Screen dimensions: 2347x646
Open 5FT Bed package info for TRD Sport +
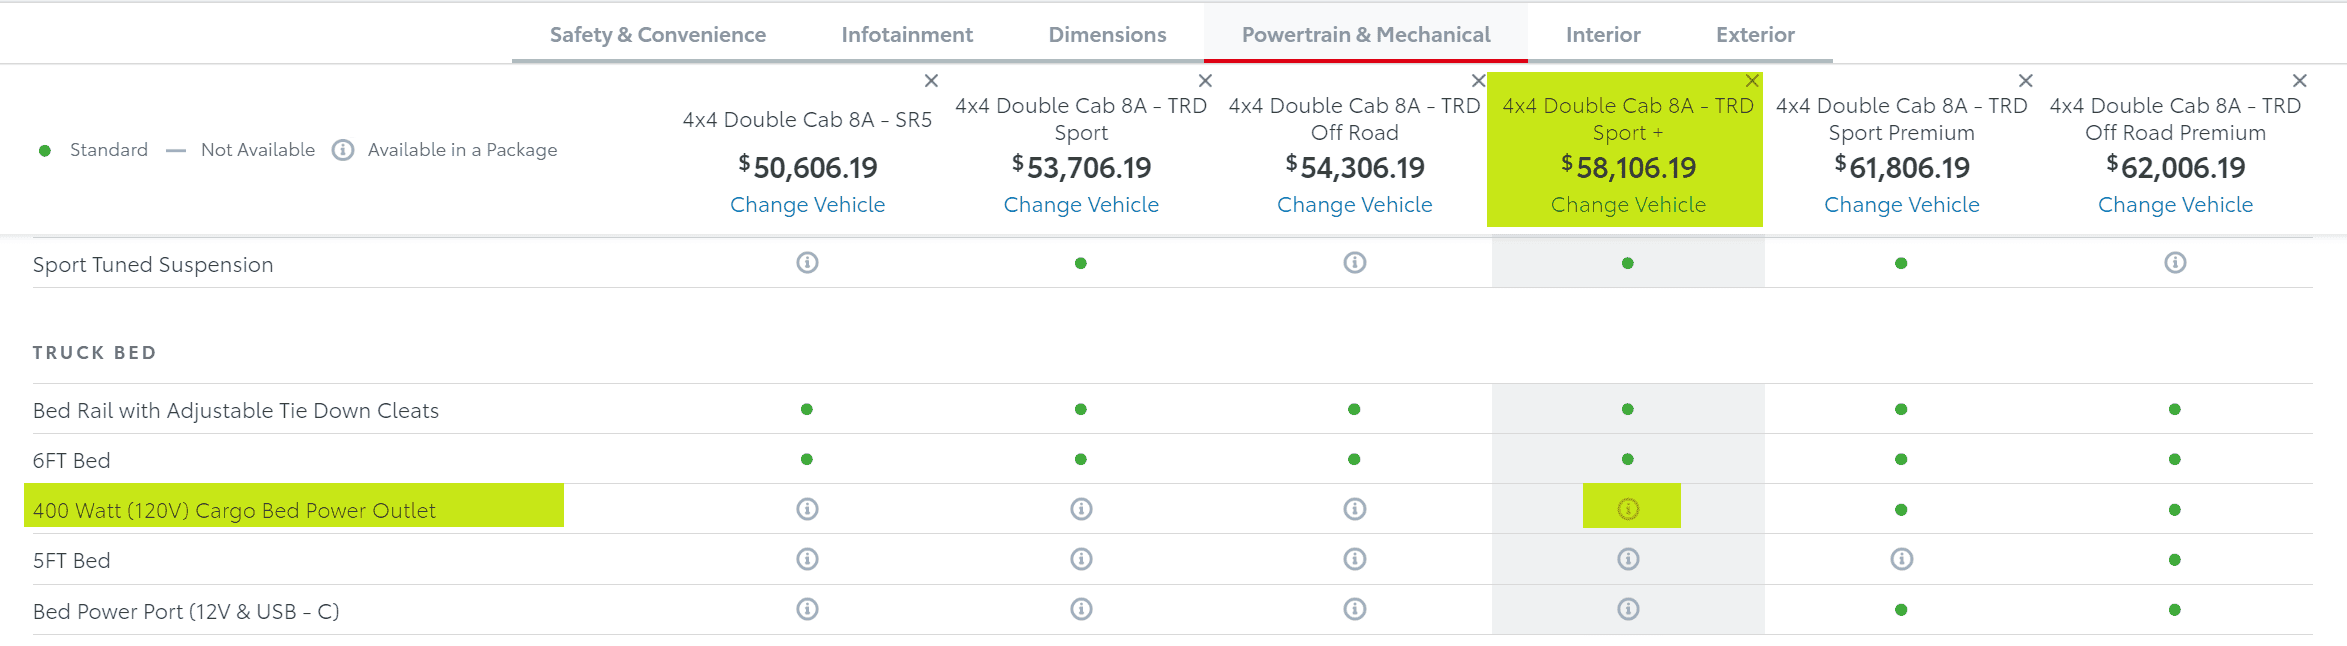(x=1628, y=559)
